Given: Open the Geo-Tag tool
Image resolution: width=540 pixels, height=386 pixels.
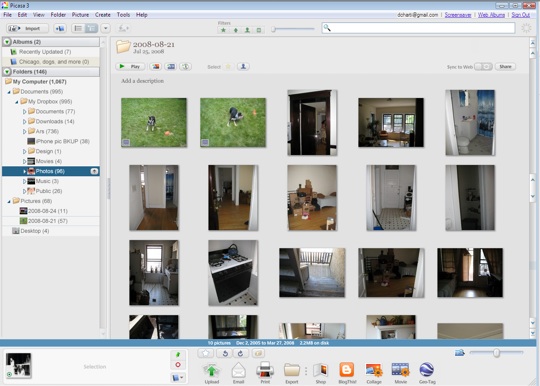Looking at the screenshot, I should tap(427, 373).
